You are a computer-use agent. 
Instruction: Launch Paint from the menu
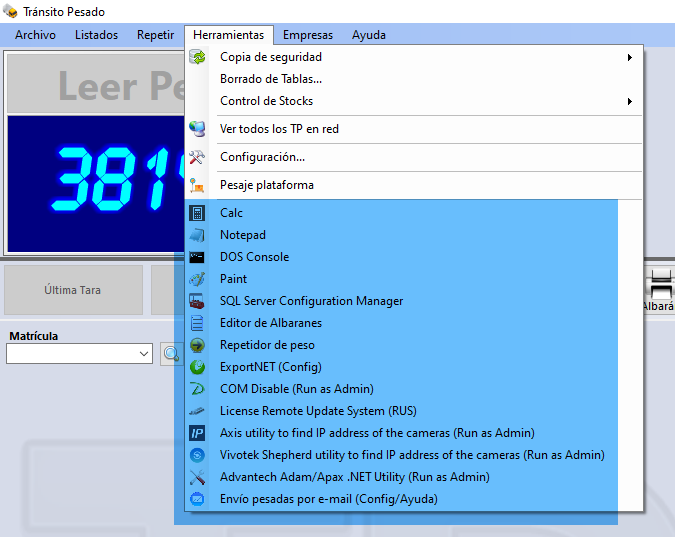[x=414, y=279]
